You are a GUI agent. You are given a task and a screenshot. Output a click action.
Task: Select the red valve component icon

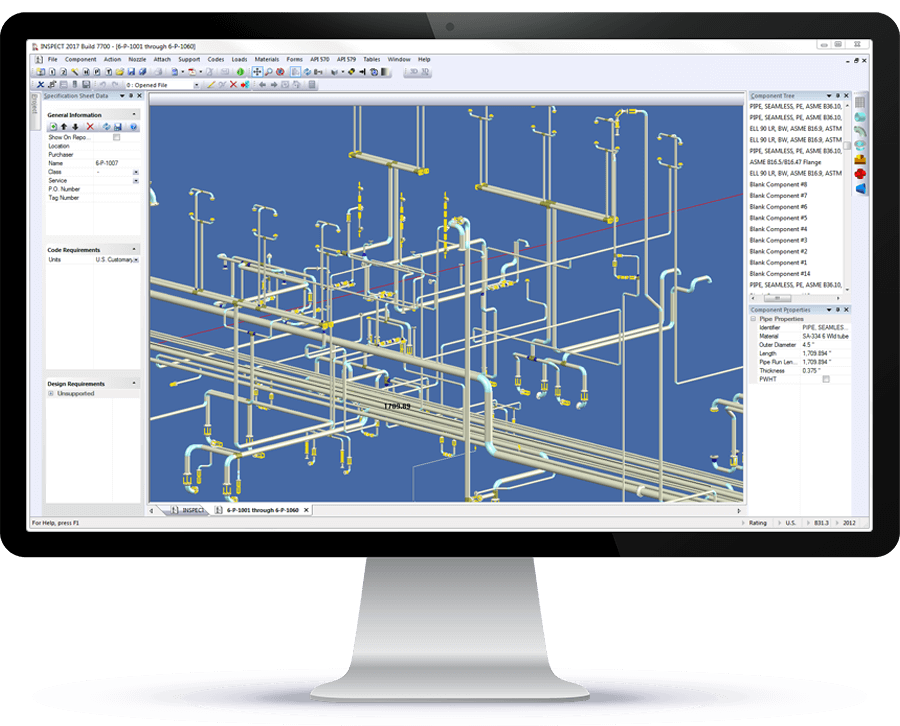click(x=860, y=174)
